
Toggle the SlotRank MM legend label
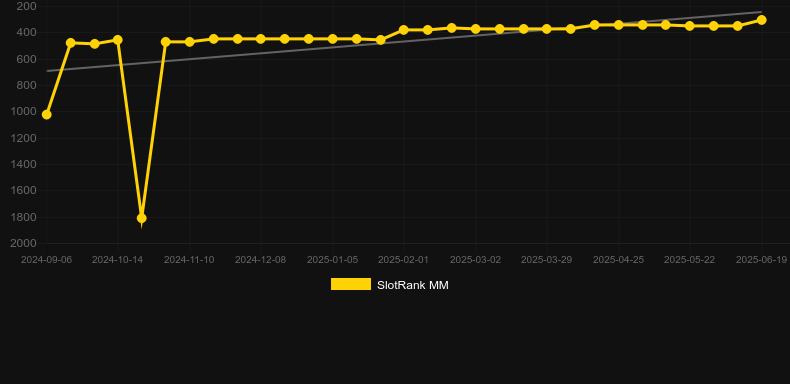point(413,285)
